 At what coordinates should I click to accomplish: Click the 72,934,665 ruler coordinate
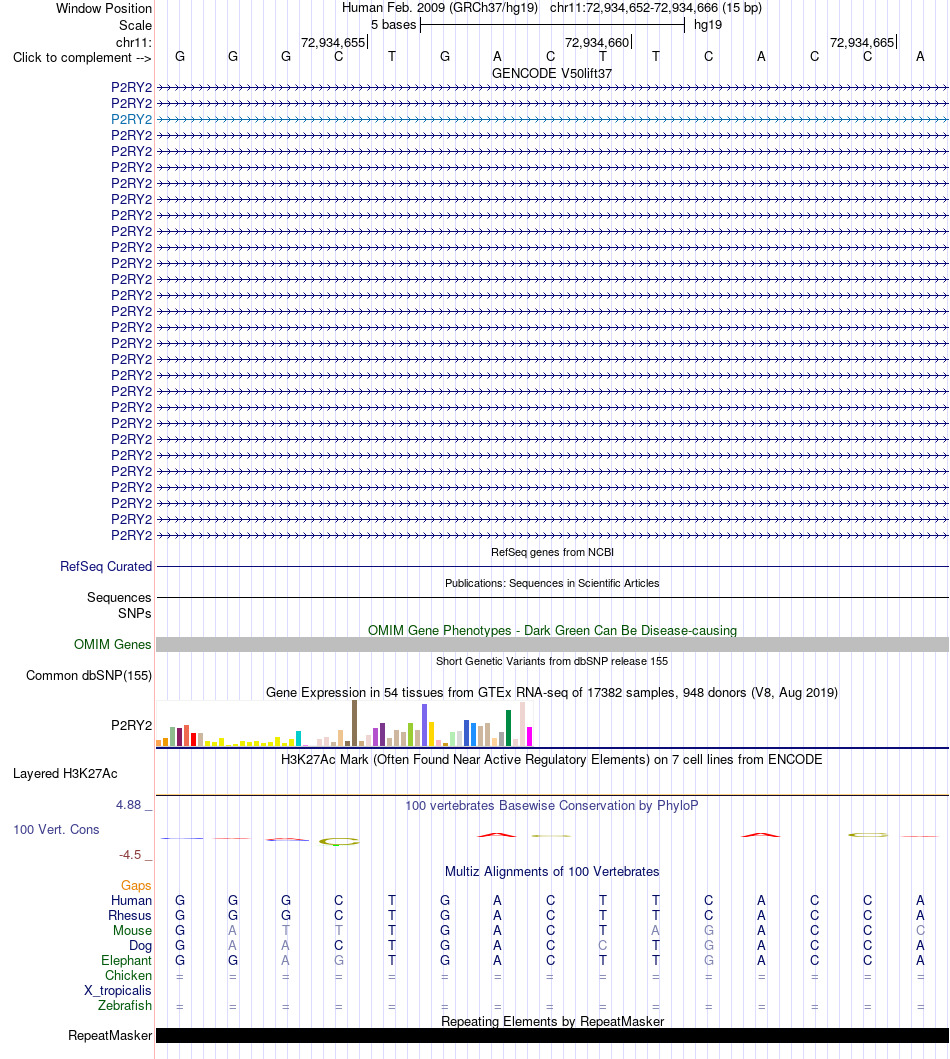click(862, 43)
